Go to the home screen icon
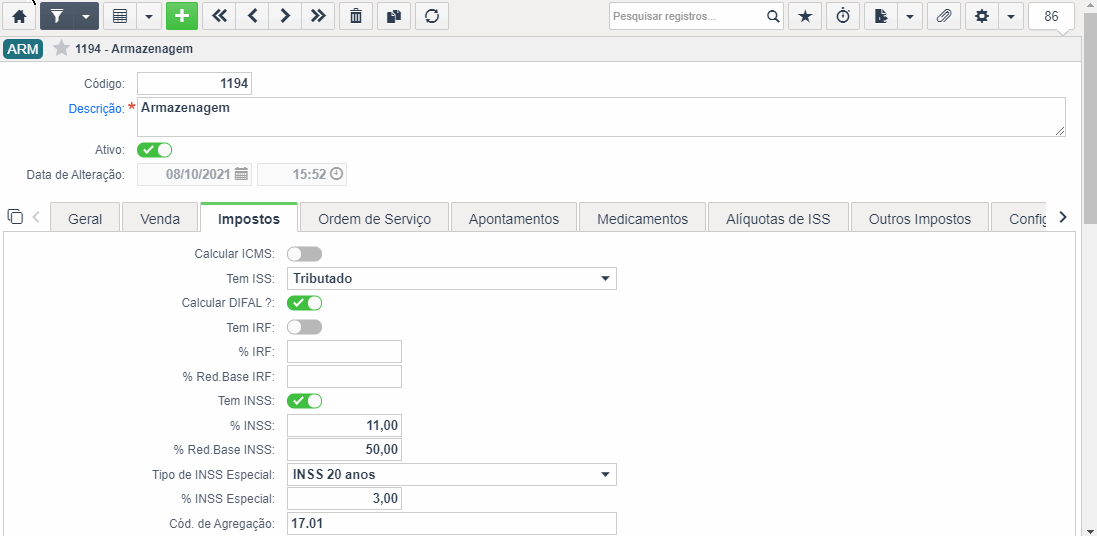 (19, 16)
